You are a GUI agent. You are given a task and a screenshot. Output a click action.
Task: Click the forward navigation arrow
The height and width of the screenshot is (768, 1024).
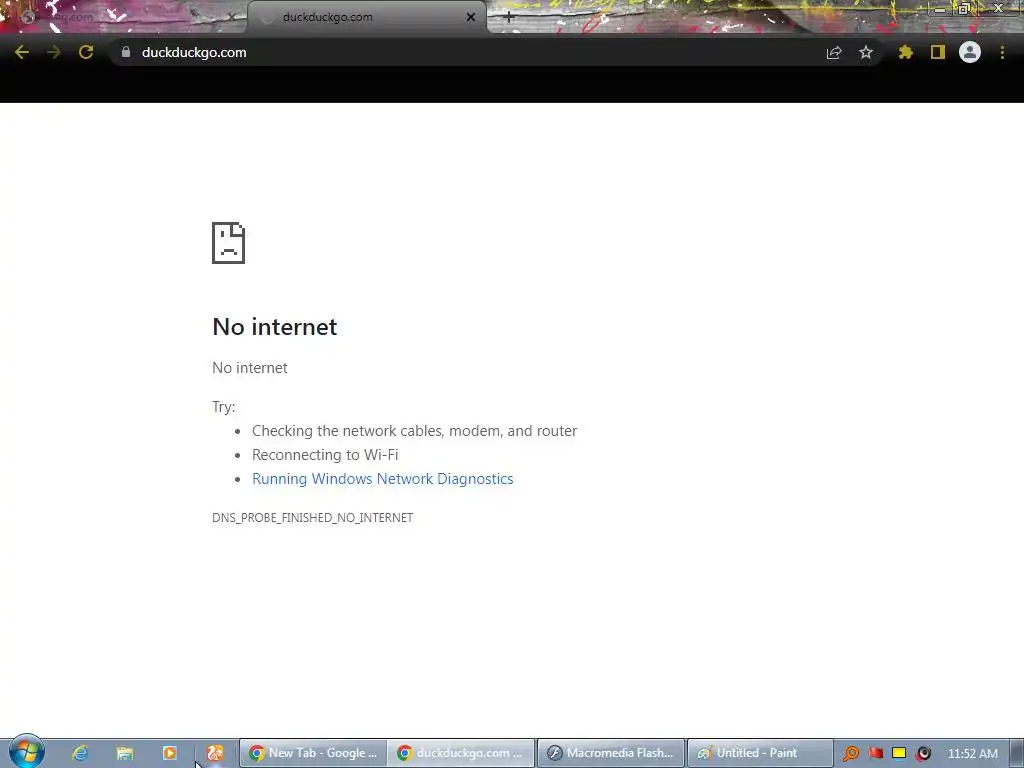pyautogui.click(x=54, y=52)
